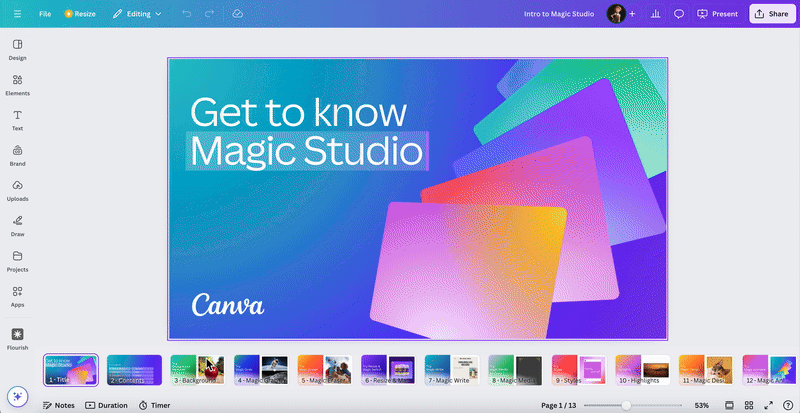Open the Draw panel

pos(17,226)
